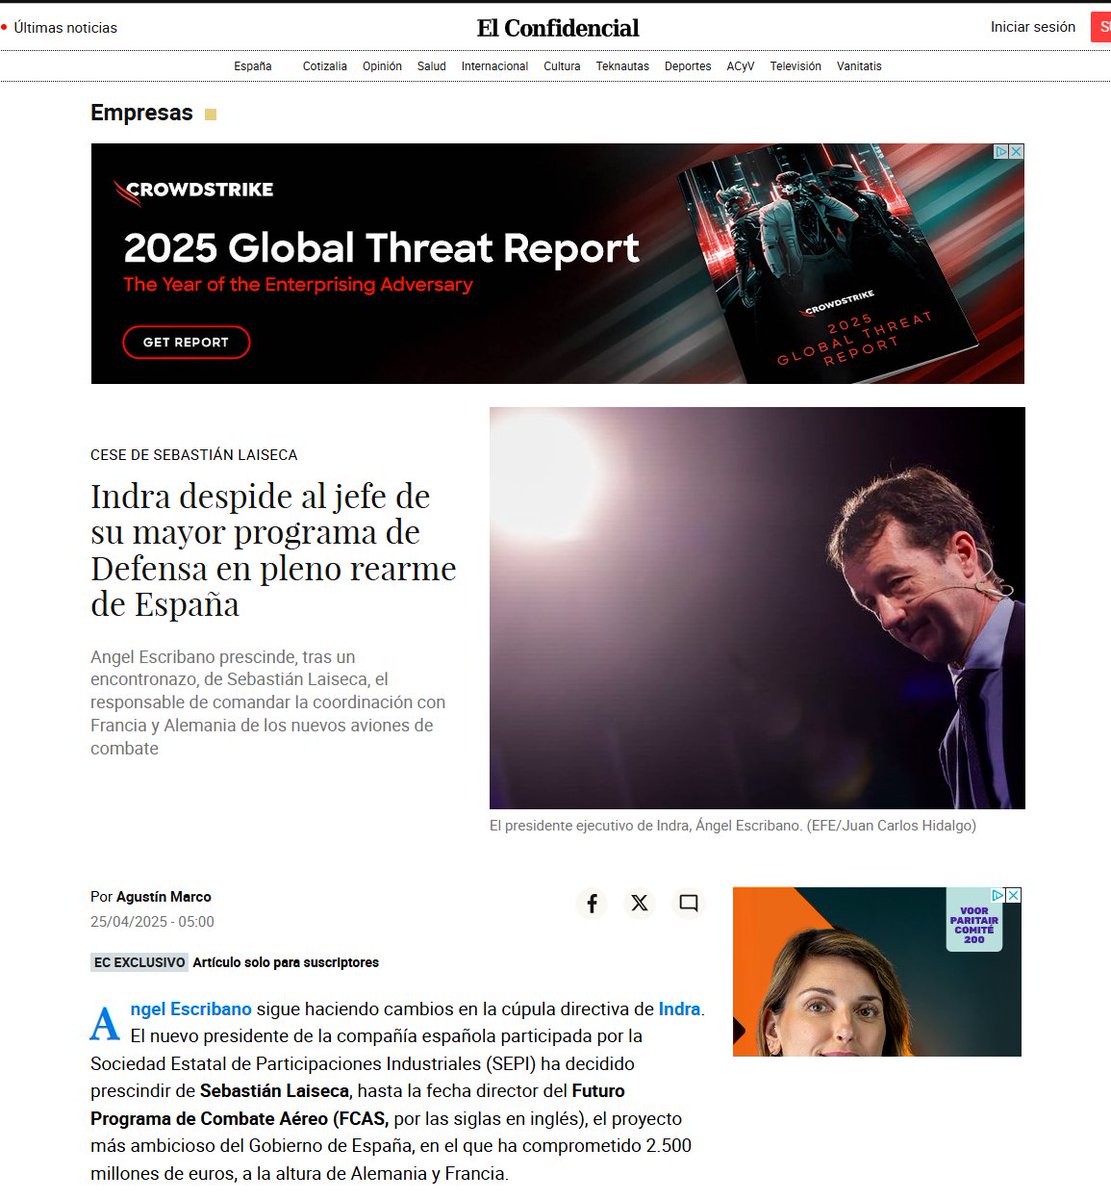Open the Deportes section
The width and height of the screenshot is (1111, 1200).
click(688, 66)
